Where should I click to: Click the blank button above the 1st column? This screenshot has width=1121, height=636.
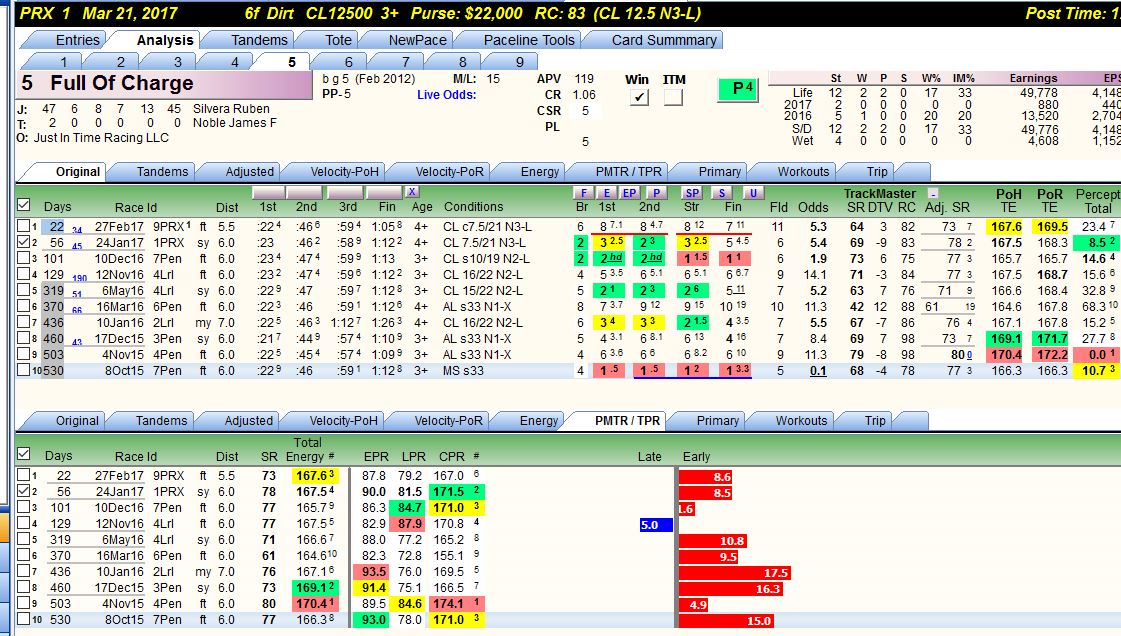click(x=269, y=192)
